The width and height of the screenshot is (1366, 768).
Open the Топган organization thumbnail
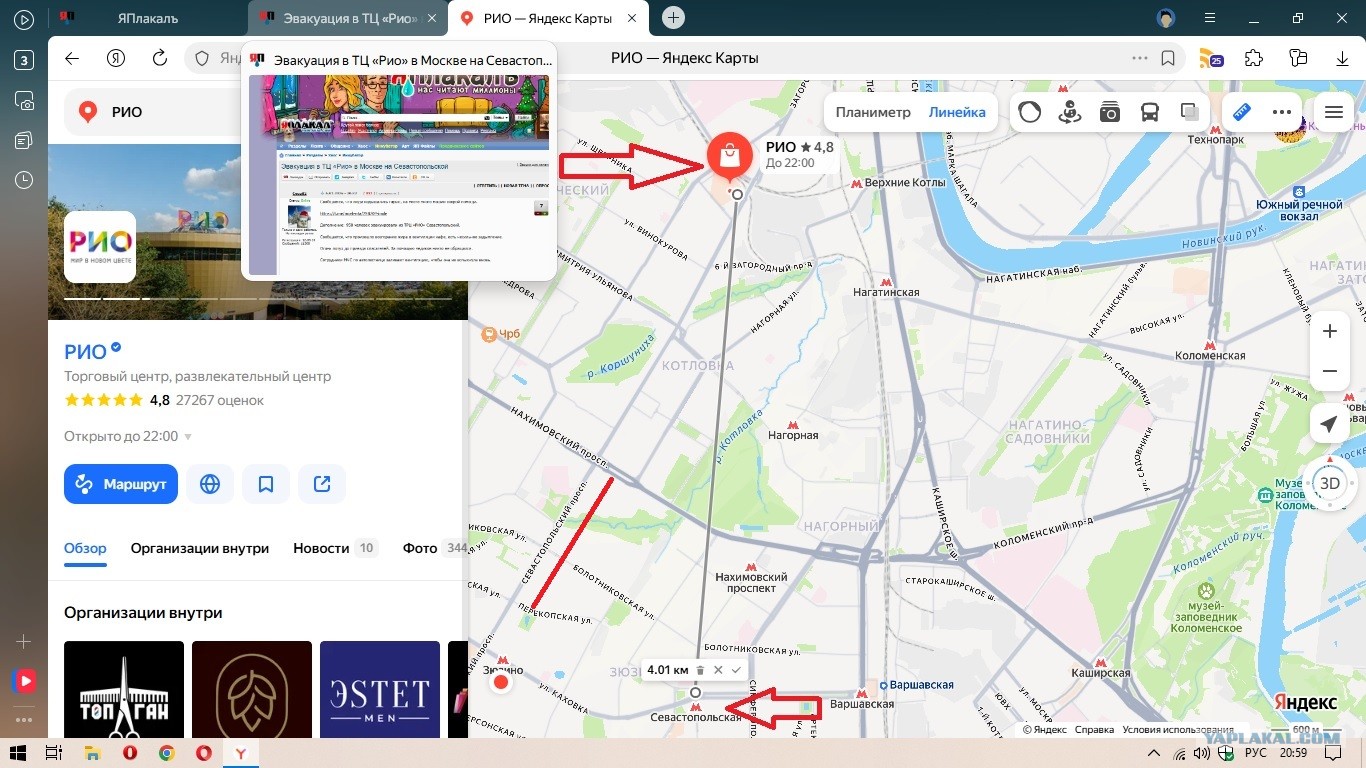click(124, 690)
